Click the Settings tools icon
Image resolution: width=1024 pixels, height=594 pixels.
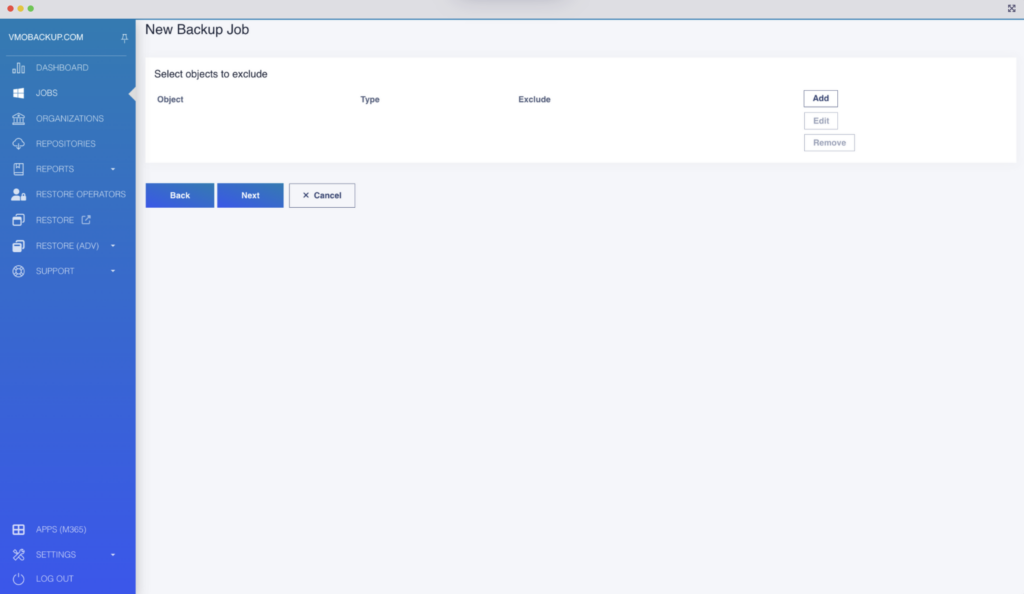(18, 555)
